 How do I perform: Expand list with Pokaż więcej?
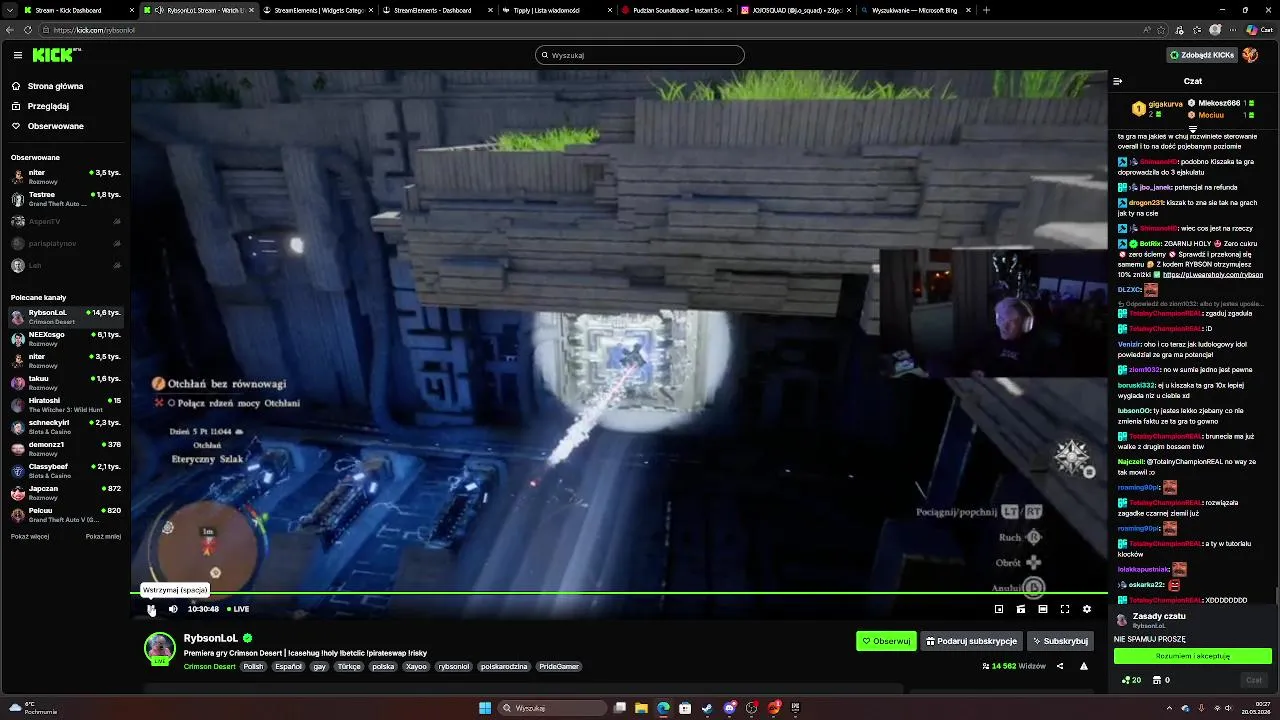[30, 536]
